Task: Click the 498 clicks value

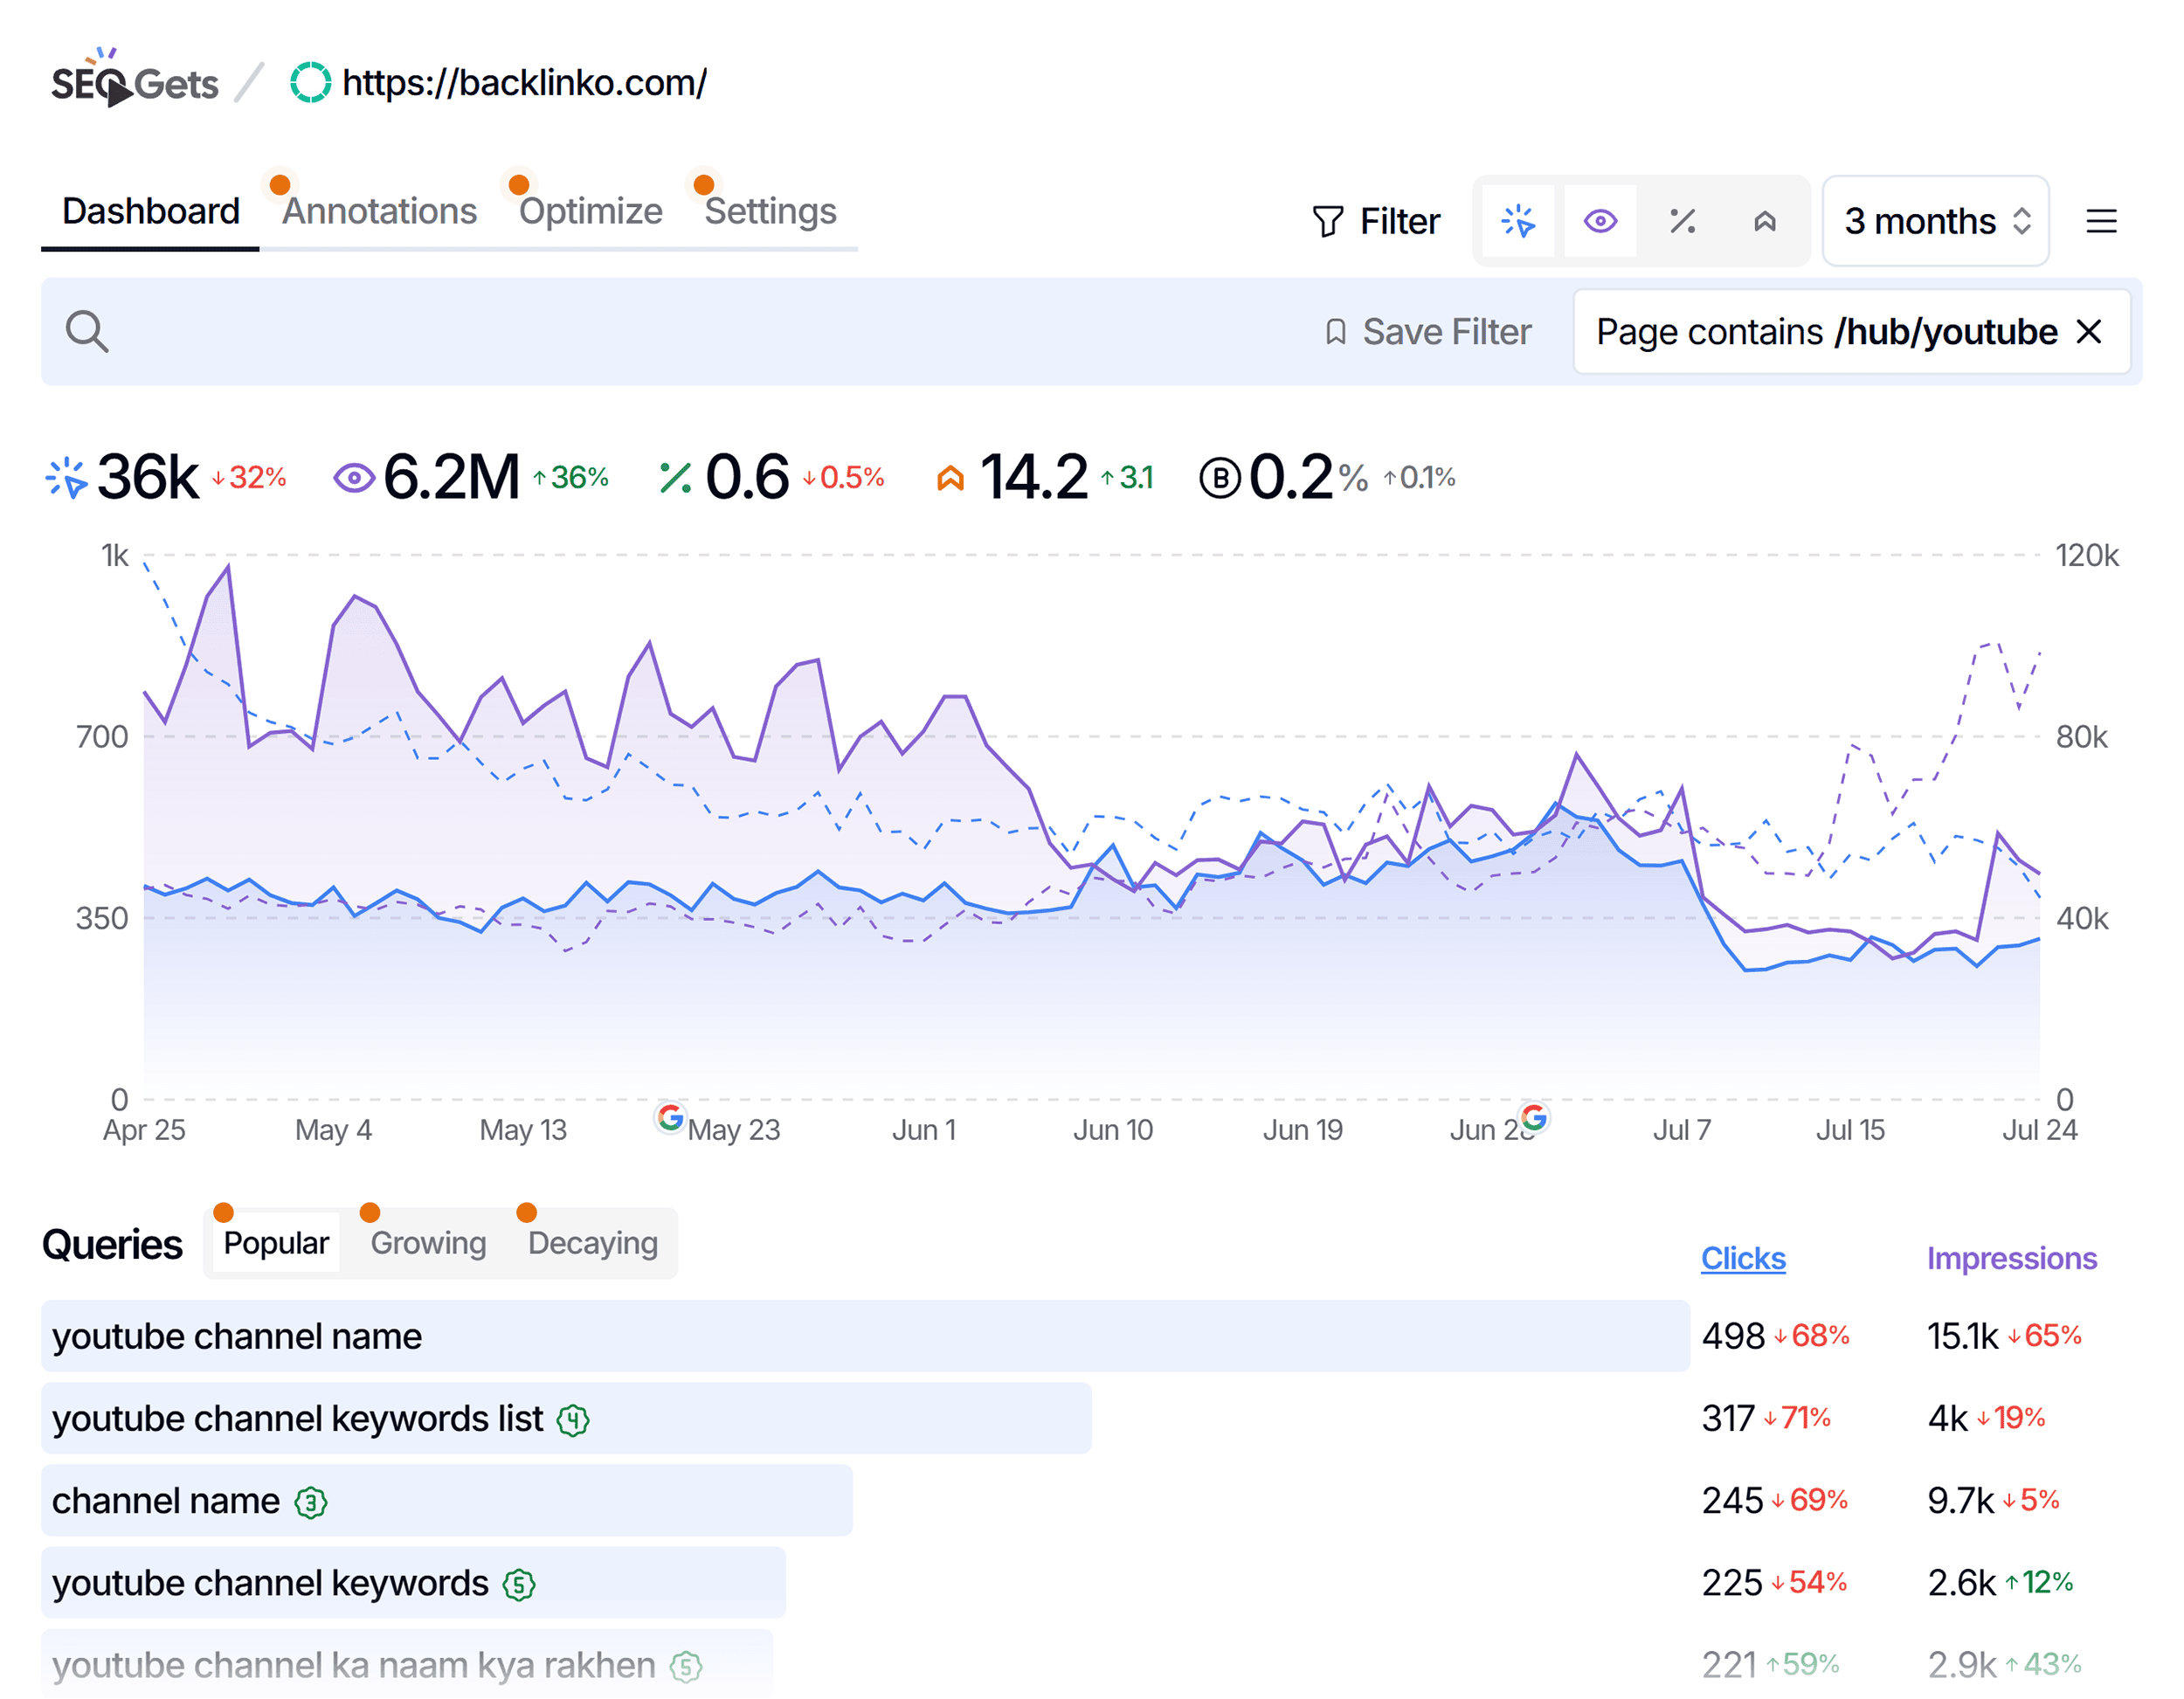Action: [x=1733, y=1336]
